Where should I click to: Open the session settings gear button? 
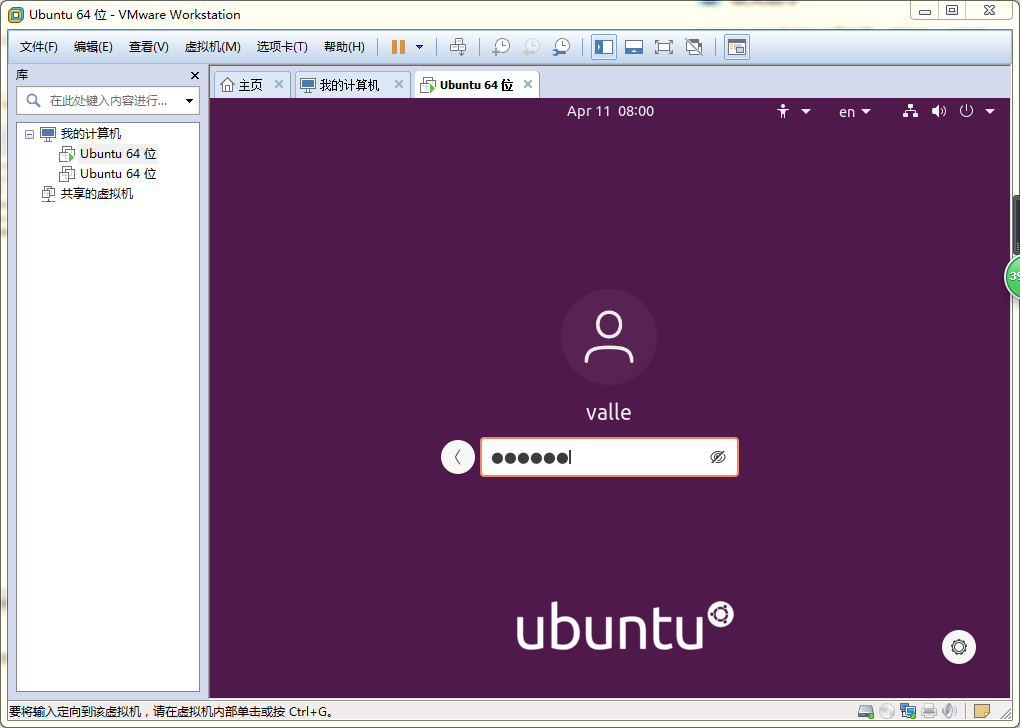pos(959,647)
